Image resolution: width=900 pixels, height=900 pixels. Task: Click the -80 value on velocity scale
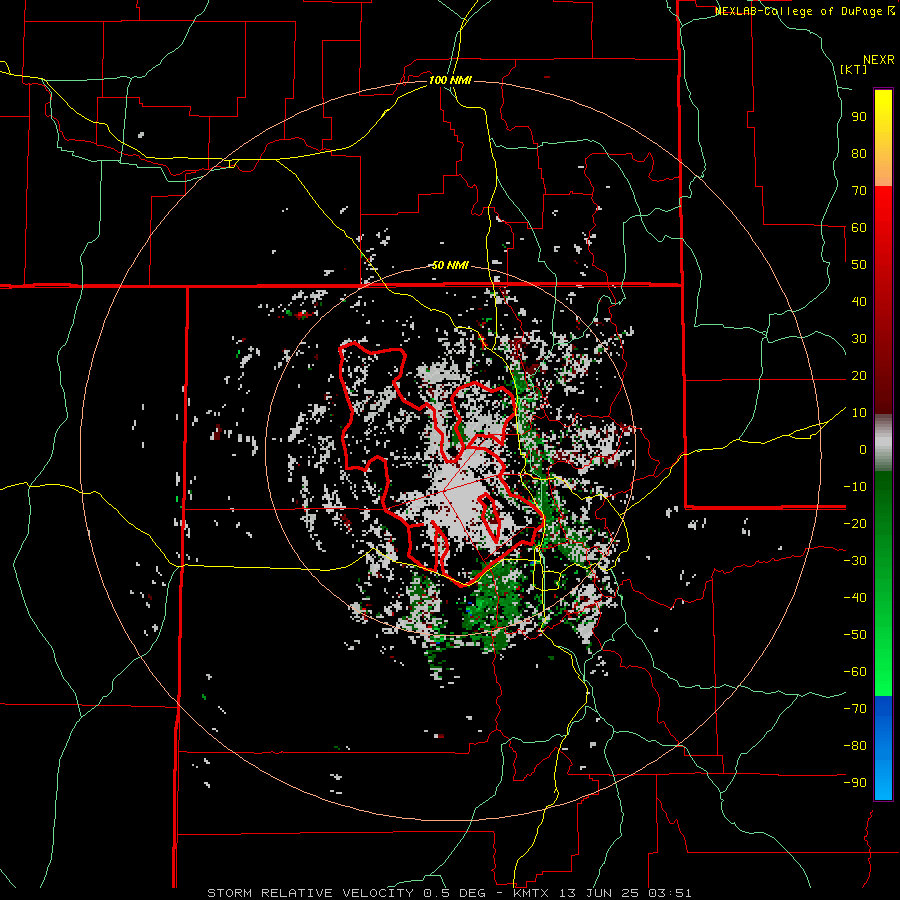click(x=855, y=746)
